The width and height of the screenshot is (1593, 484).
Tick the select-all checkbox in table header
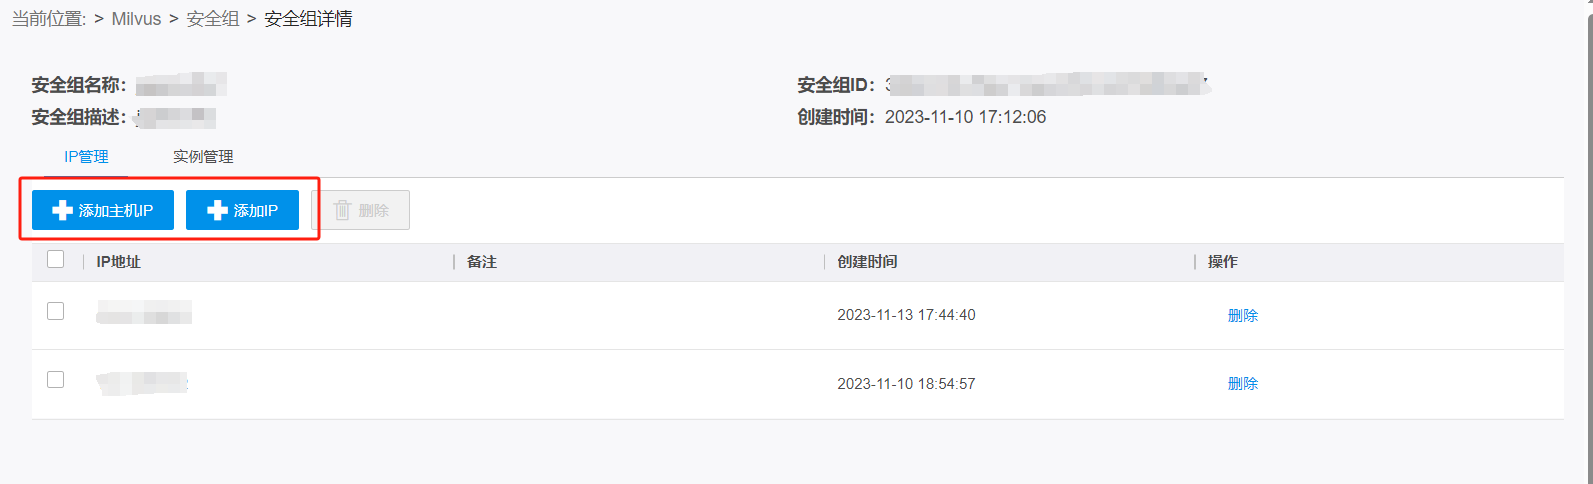(56, 260)
